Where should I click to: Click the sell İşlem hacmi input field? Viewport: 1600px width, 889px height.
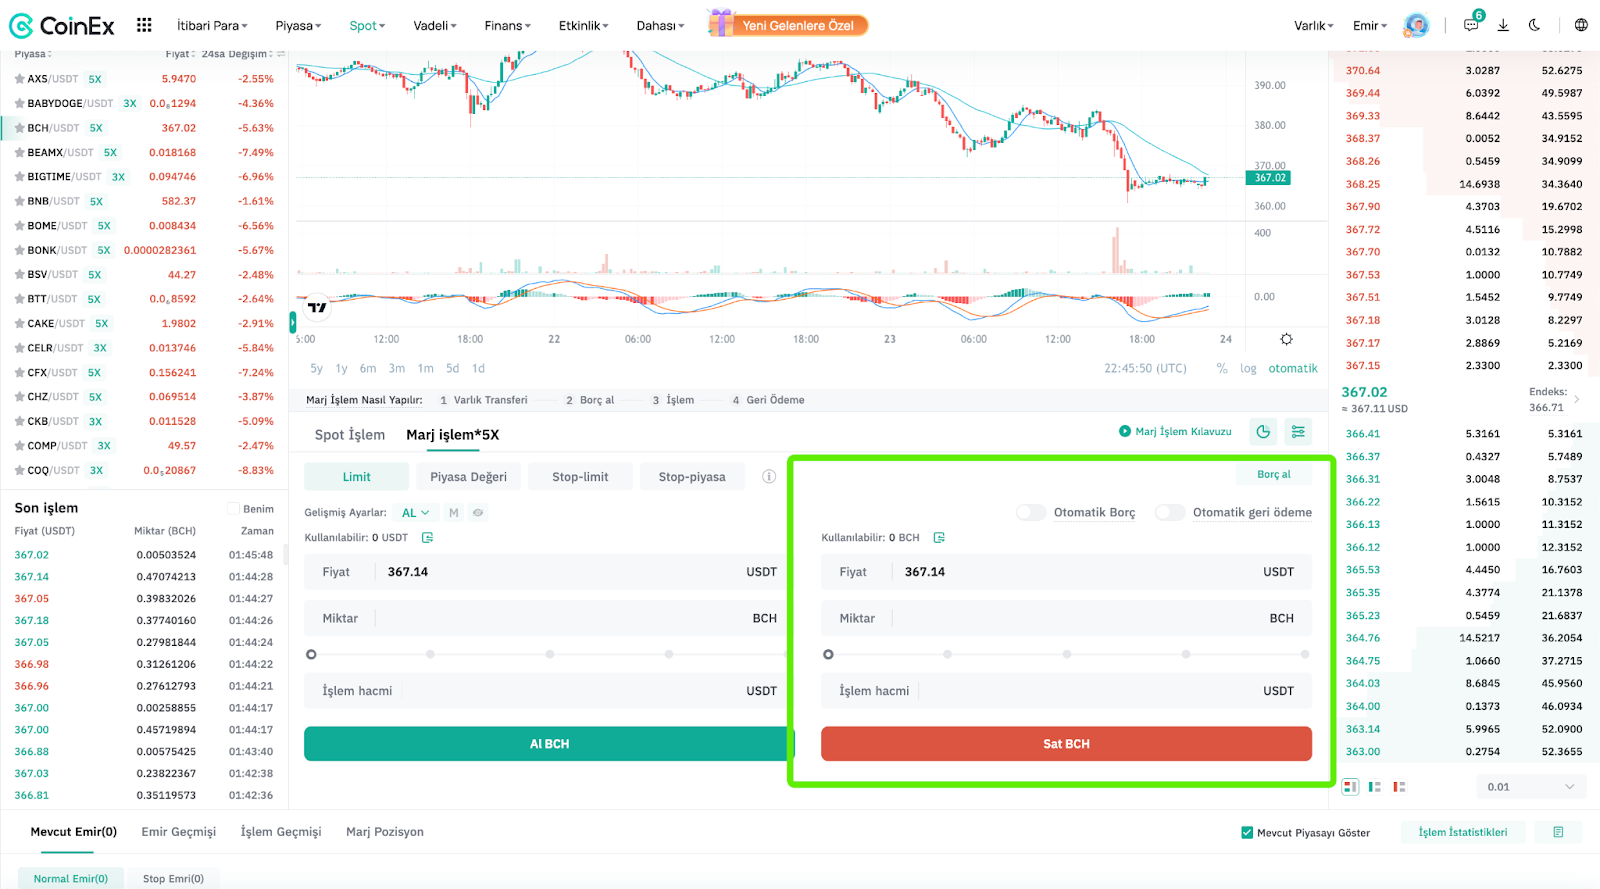coord(1066,691)
